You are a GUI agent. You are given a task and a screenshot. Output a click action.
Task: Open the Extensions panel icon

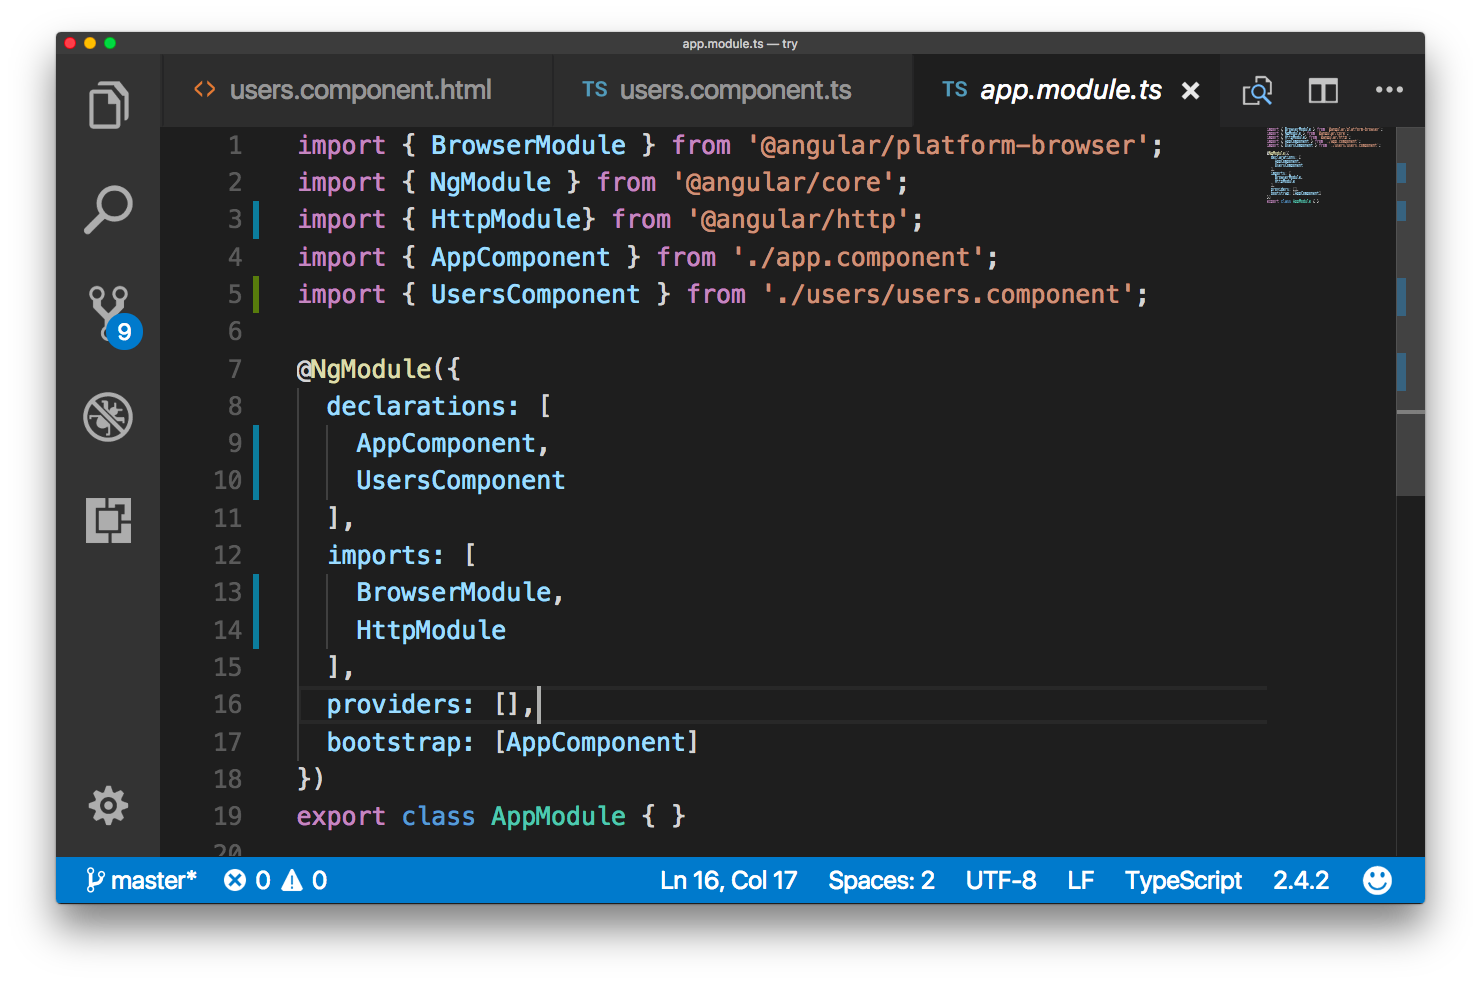click(108, 520)
